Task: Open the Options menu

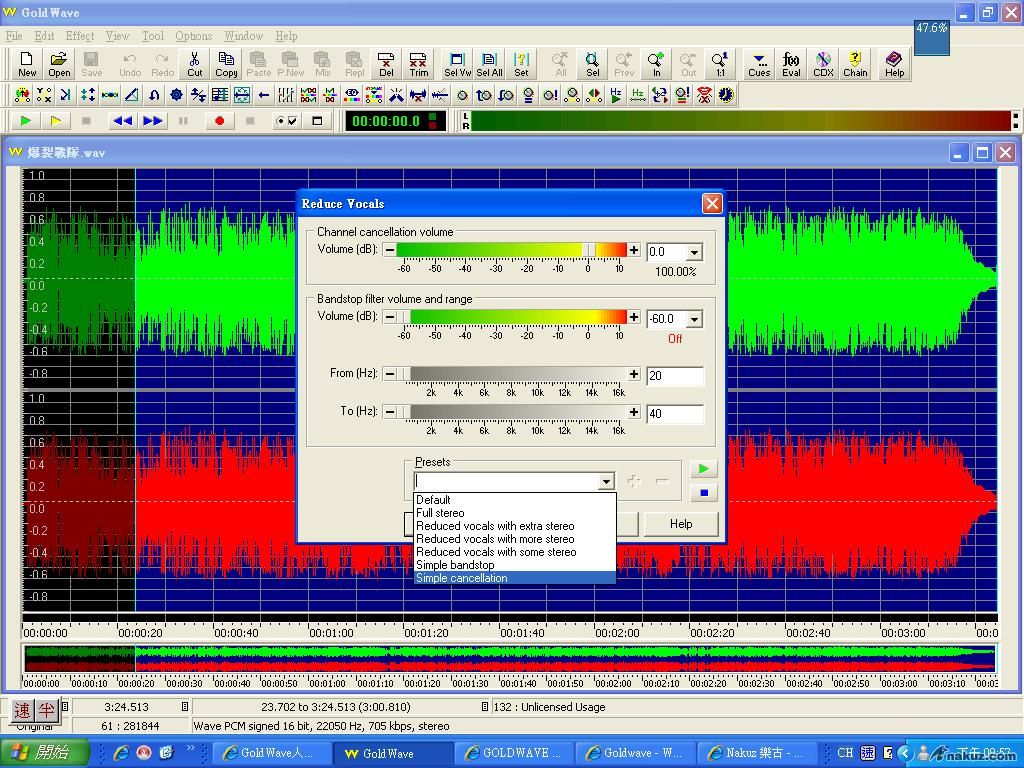Action: [193, 36]
